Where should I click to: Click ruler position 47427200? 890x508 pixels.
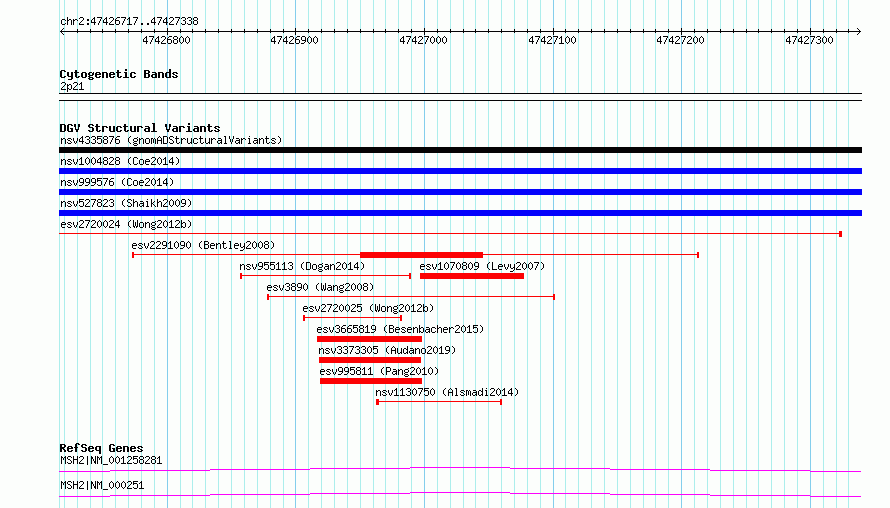point(681,40)
